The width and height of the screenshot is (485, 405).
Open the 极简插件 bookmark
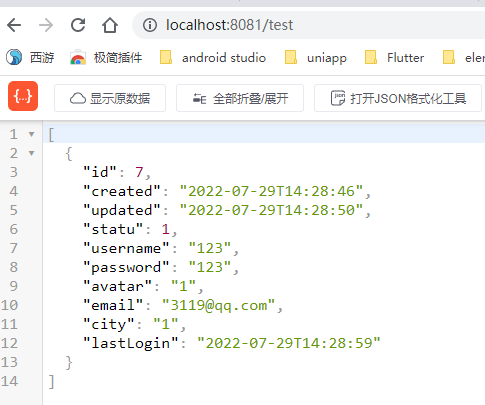click(106, 58)
